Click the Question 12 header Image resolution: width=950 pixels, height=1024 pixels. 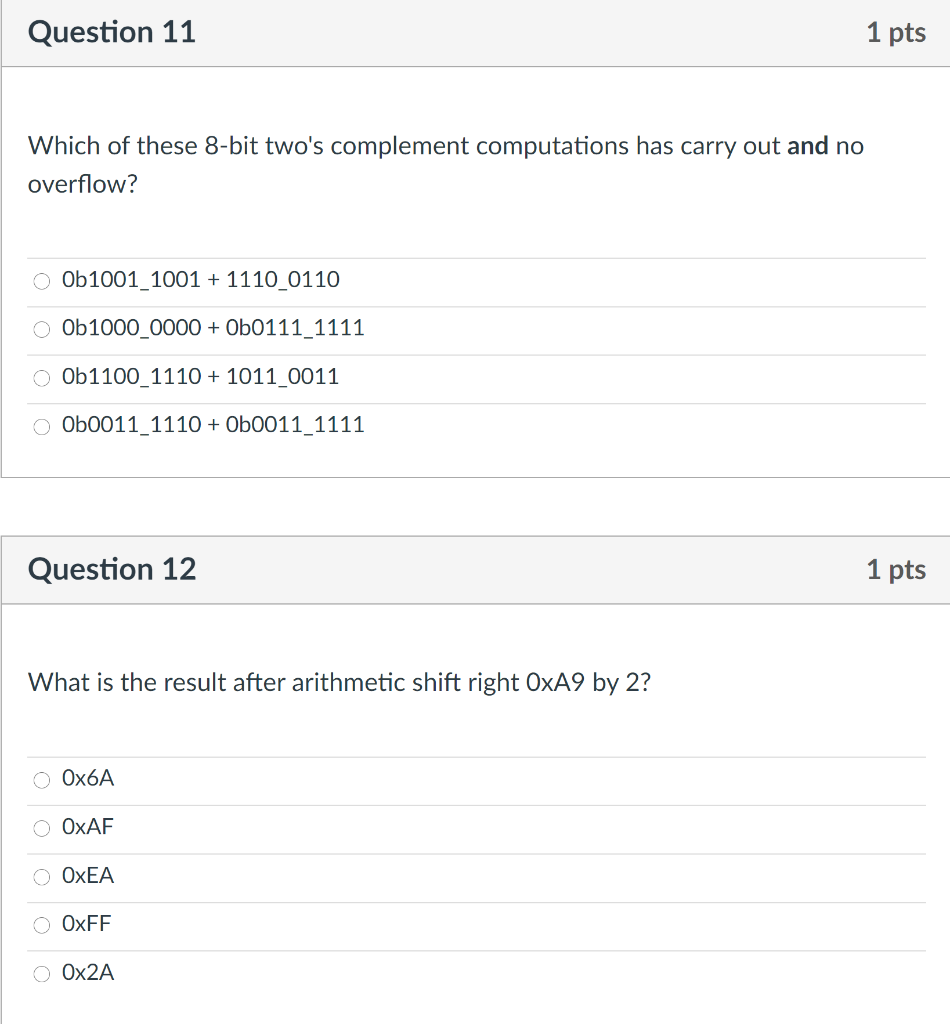[x=113, y=569]
